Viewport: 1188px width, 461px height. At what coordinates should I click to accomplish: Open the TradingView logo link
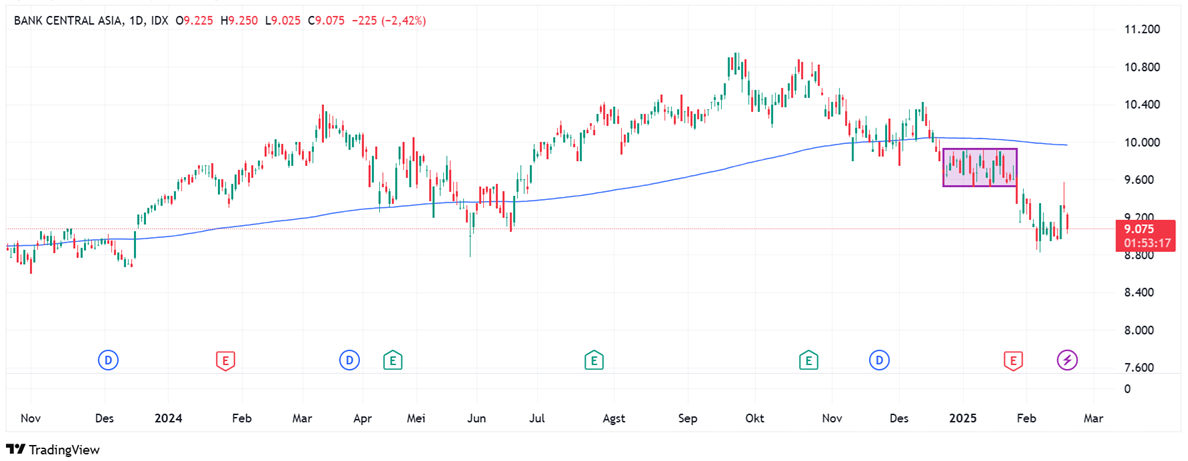[x=52, y=450]
